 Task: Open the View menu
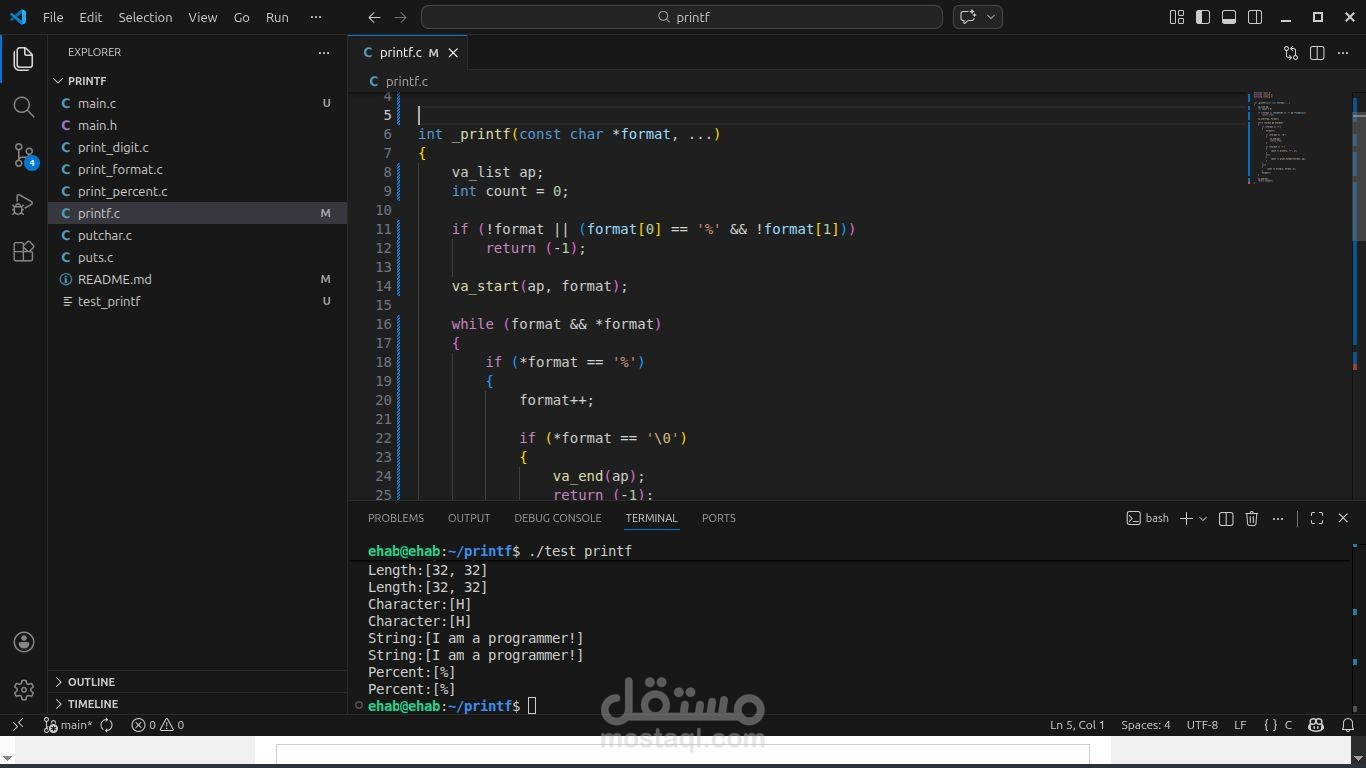click(203, 17)
